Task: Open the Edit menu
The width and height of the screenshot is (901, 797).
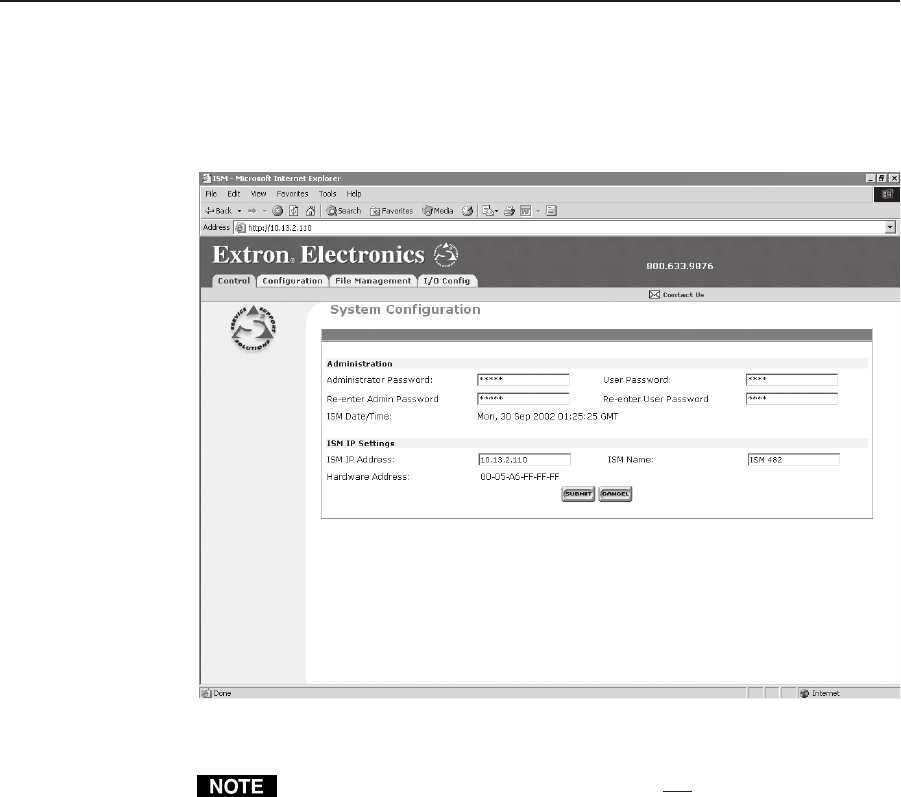Action: 233,194
